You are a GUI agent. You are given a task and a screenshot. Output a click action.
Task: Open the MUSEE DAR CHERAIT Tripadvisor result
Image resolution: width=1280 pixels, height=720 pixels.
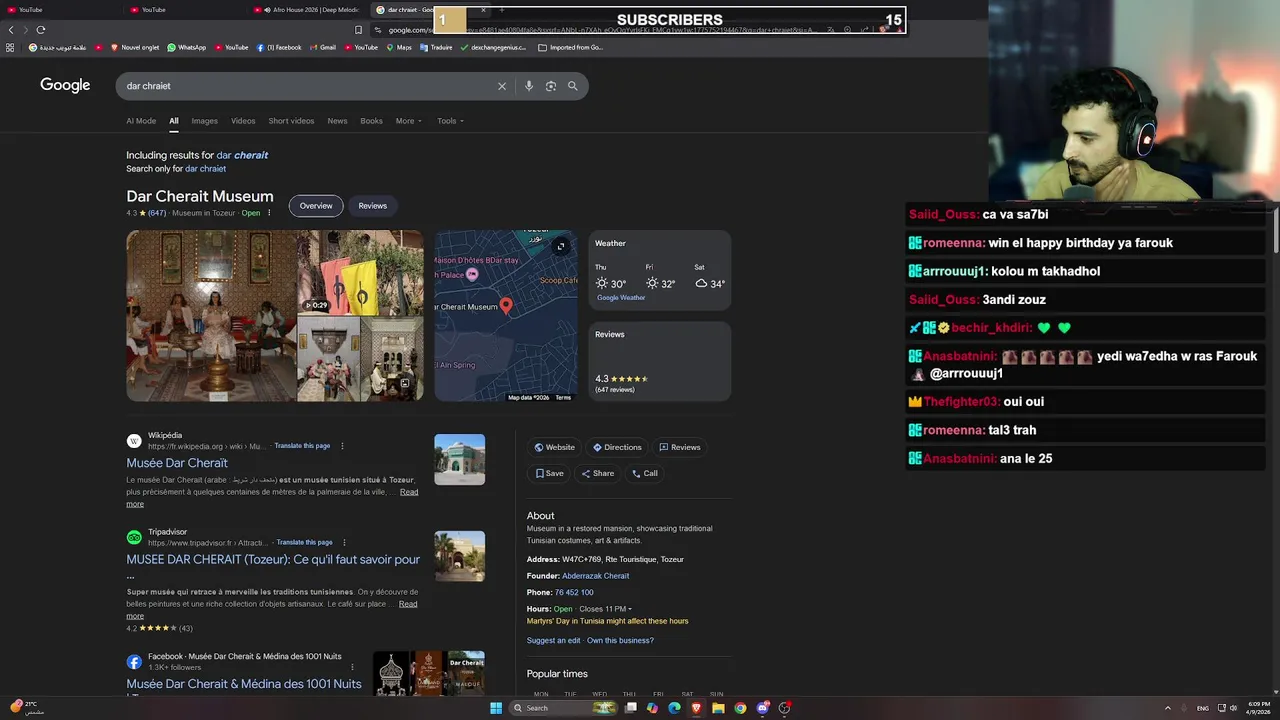point(273,560)
